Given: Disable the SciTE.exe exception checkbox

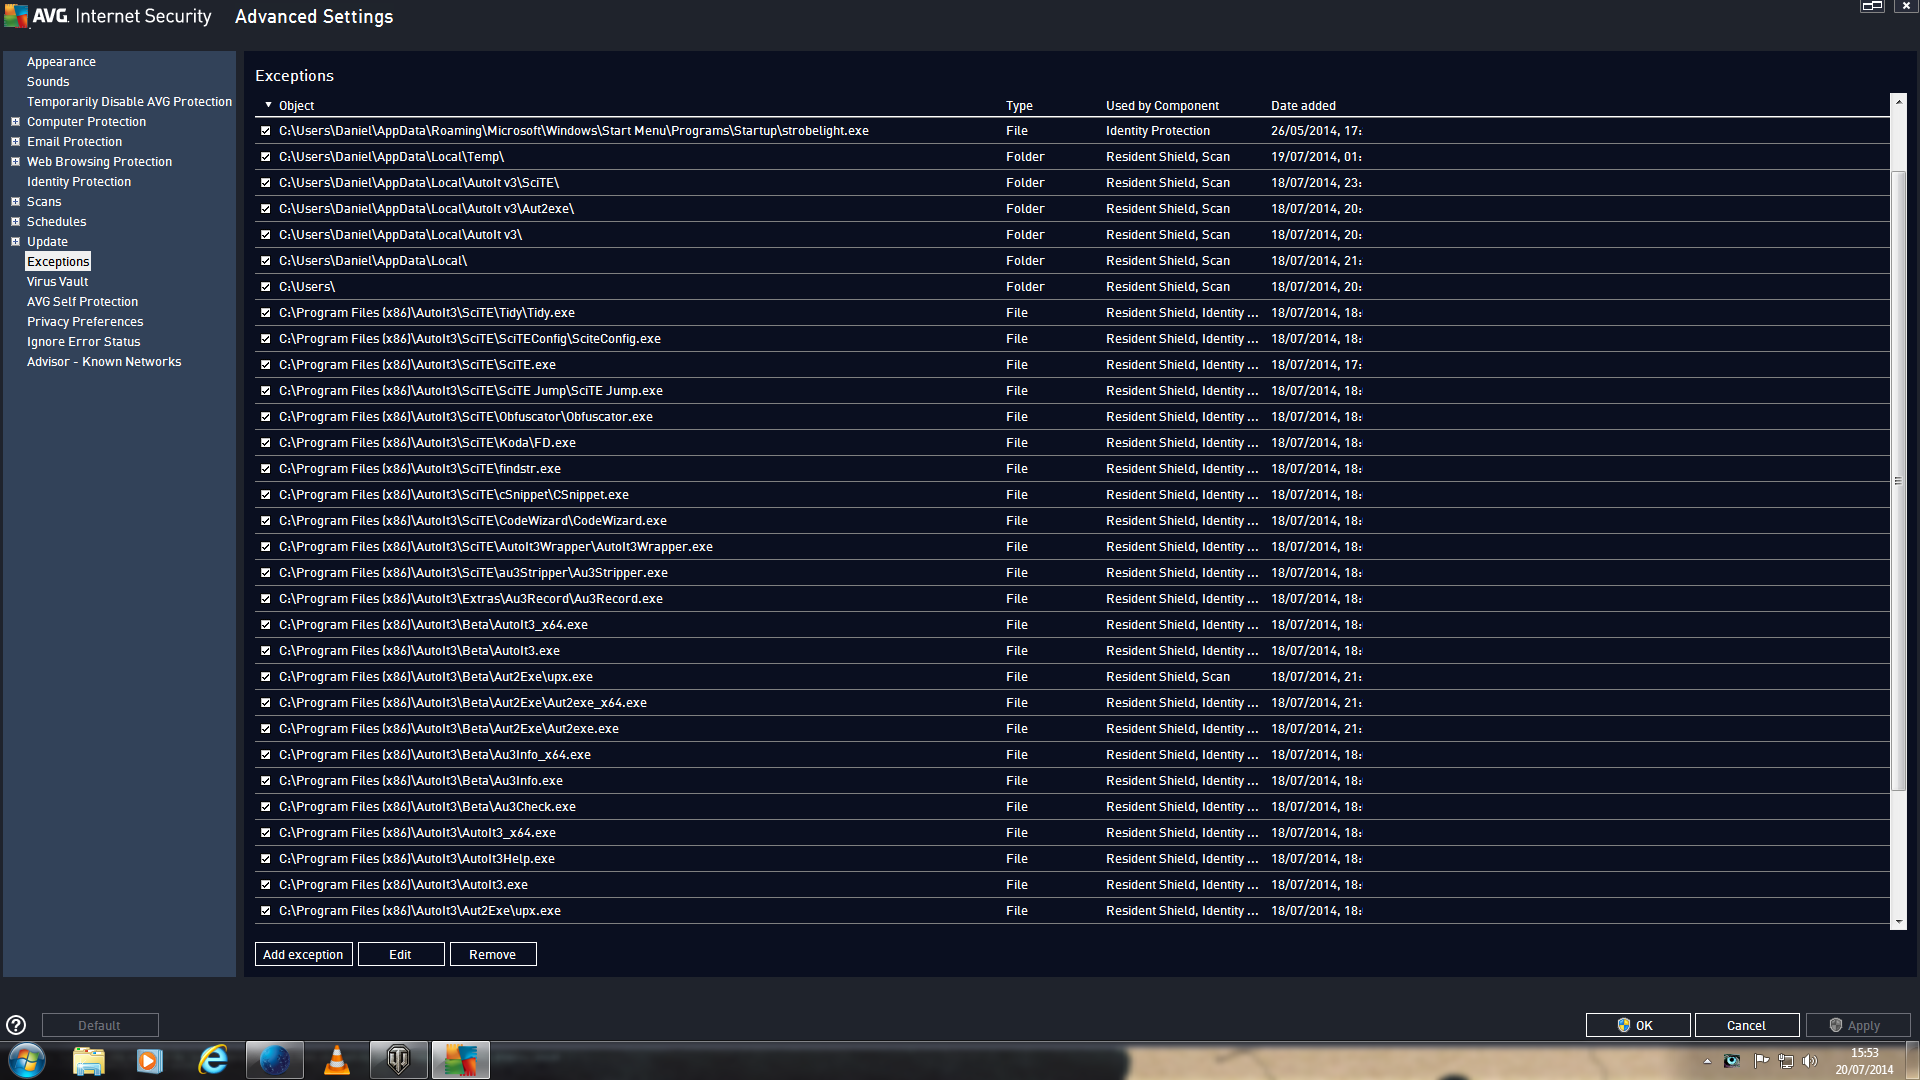Looking at the screenshot, I should tap(266, 365).
